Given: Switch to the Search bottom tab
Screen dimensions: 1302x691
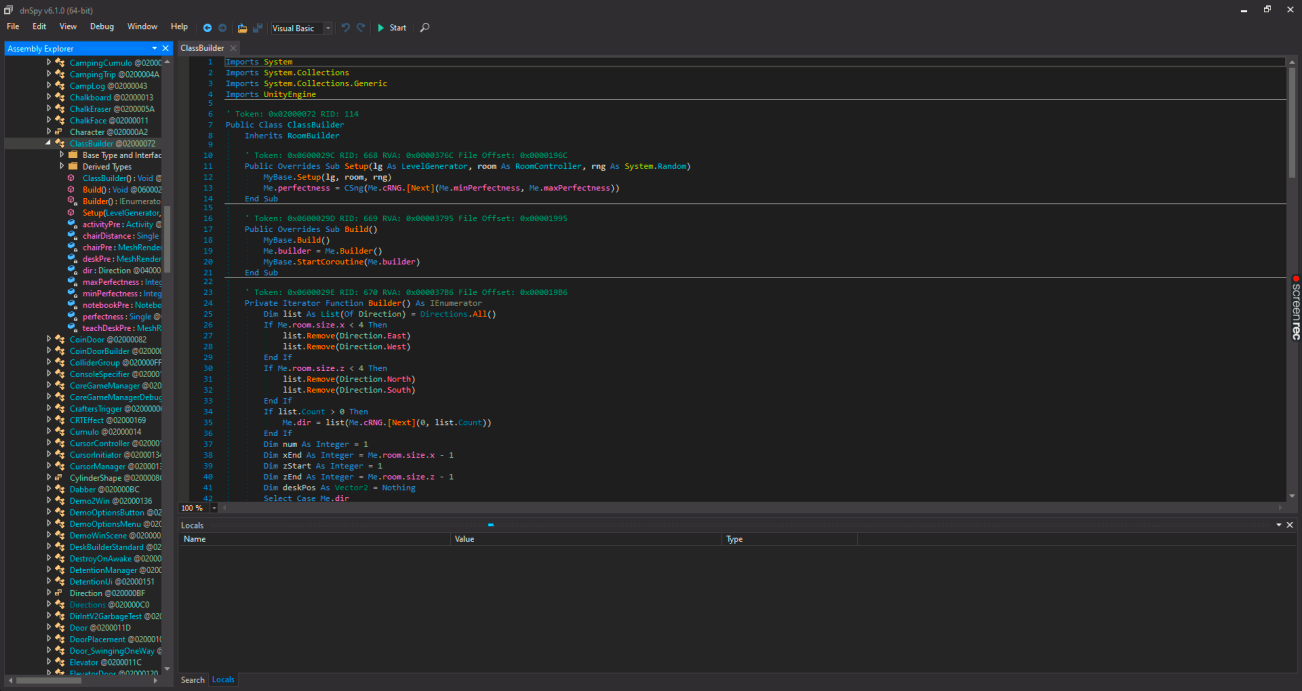Looking at the screenshot, I should (x=192, y=680).
